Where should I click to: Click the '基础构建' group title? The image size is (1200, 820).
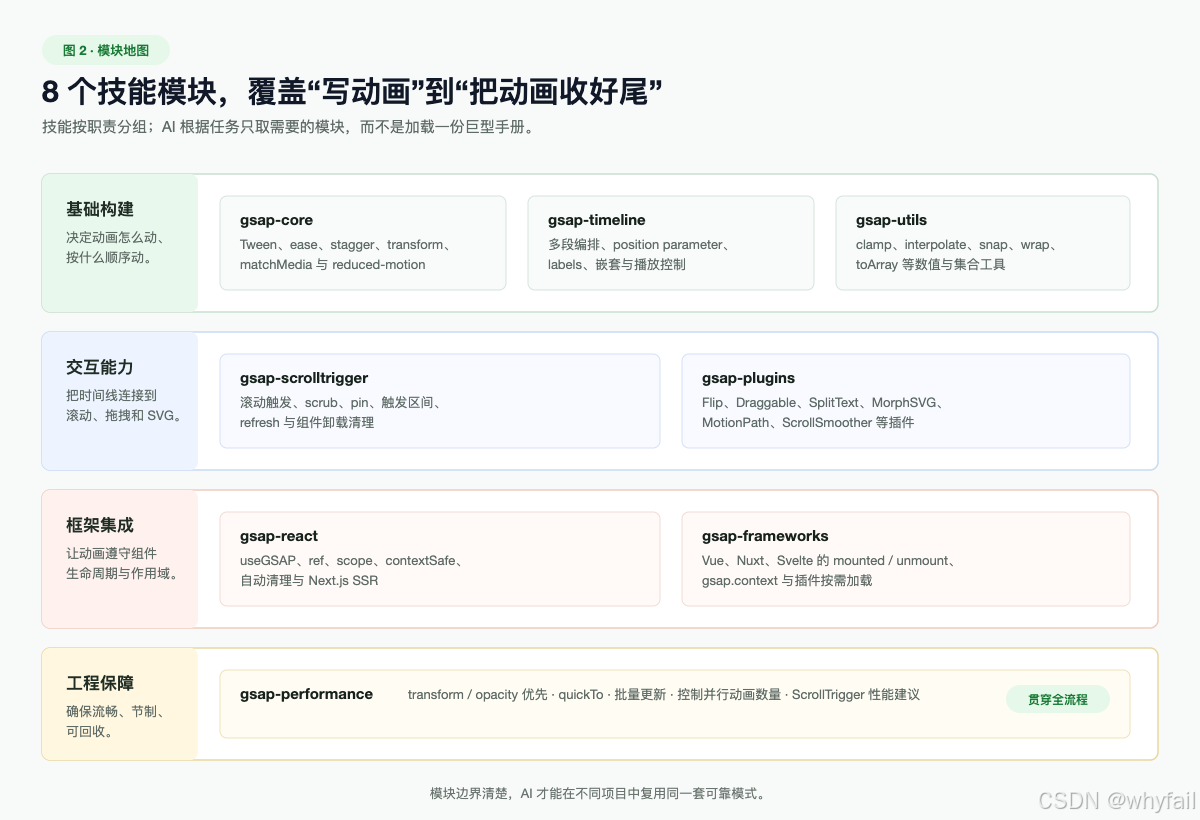(100, 209)
